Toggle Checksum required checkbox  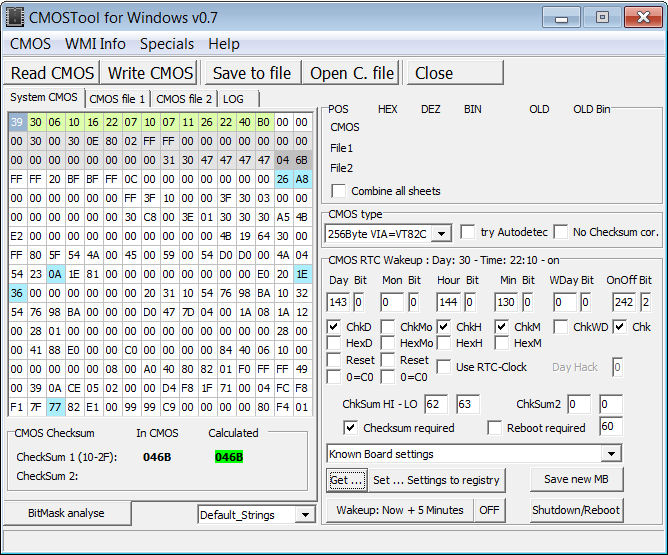(x=350, y=428)
